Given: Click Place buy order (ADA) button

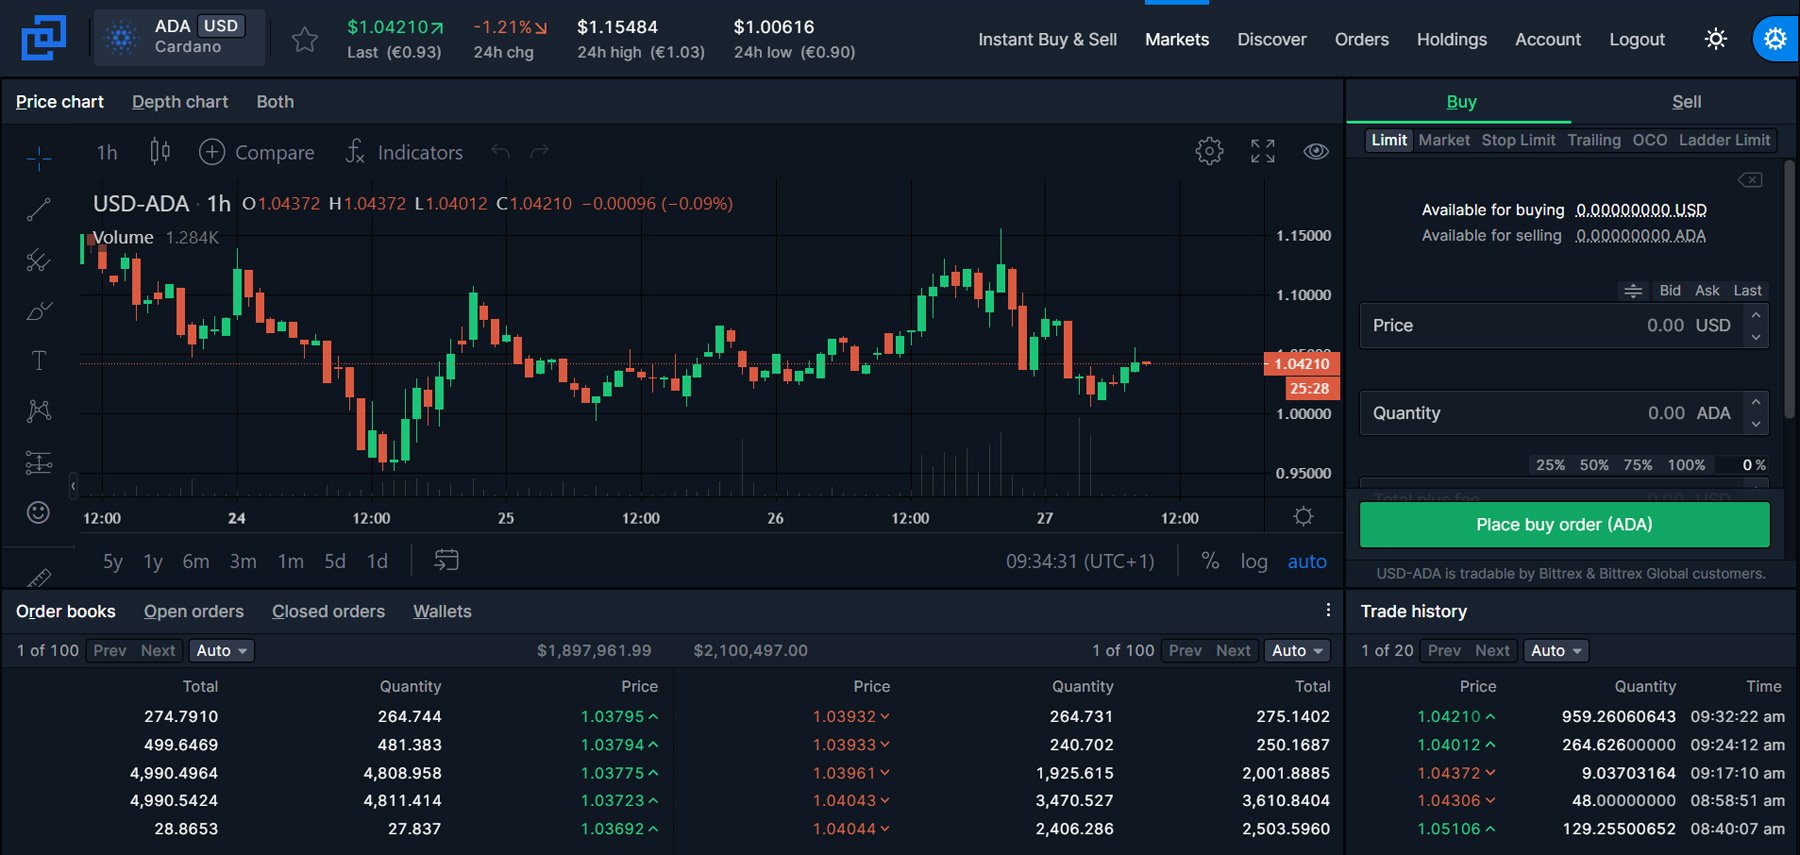Looking at the screenshot, I should (1564, 525).
